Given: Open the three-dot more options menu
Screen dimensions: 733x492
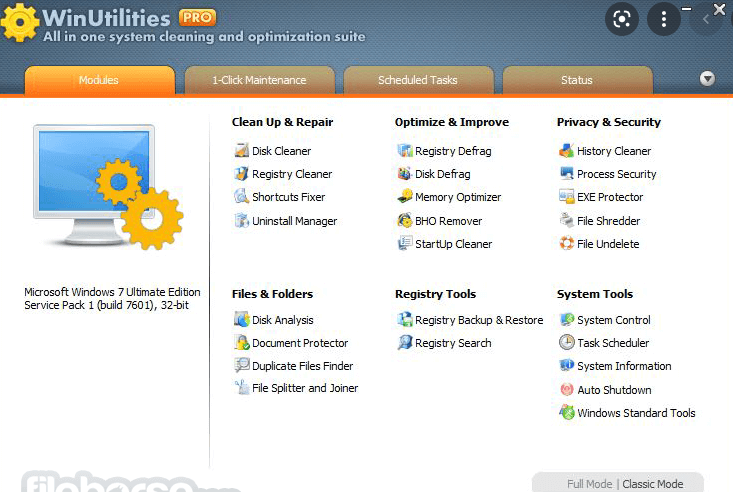Looking at the screenshot, I should tap(663, 19).
